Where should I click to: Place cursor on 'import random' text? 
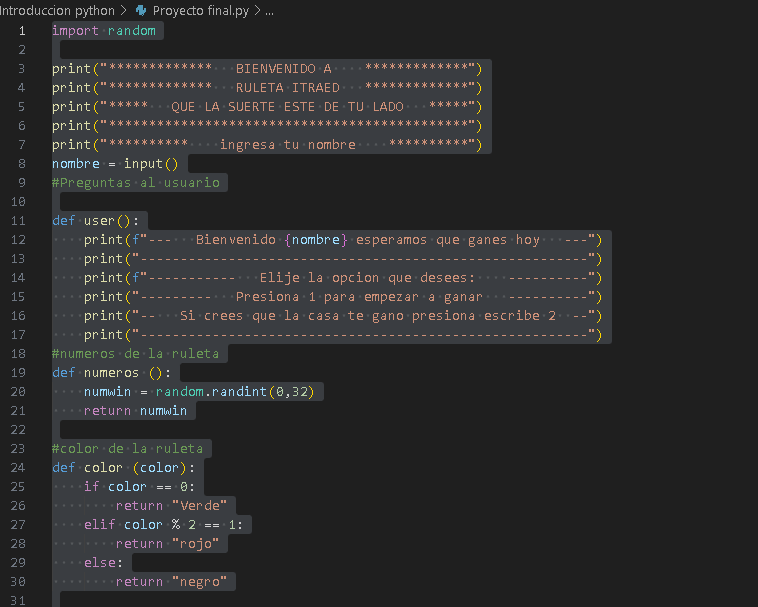click(x=104, y=31)
